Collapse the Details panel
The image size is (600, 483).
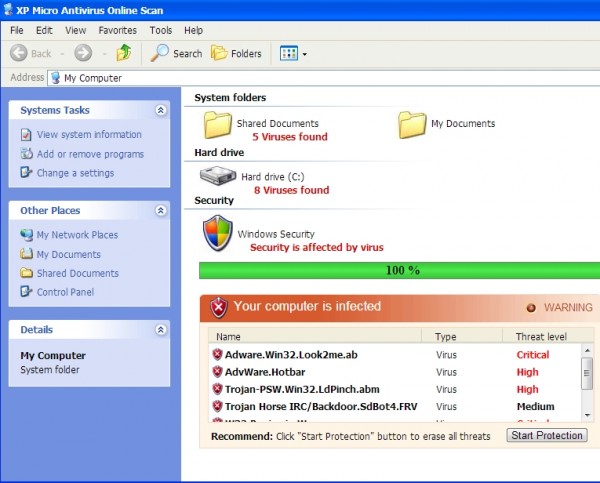(x=161, y=330)
